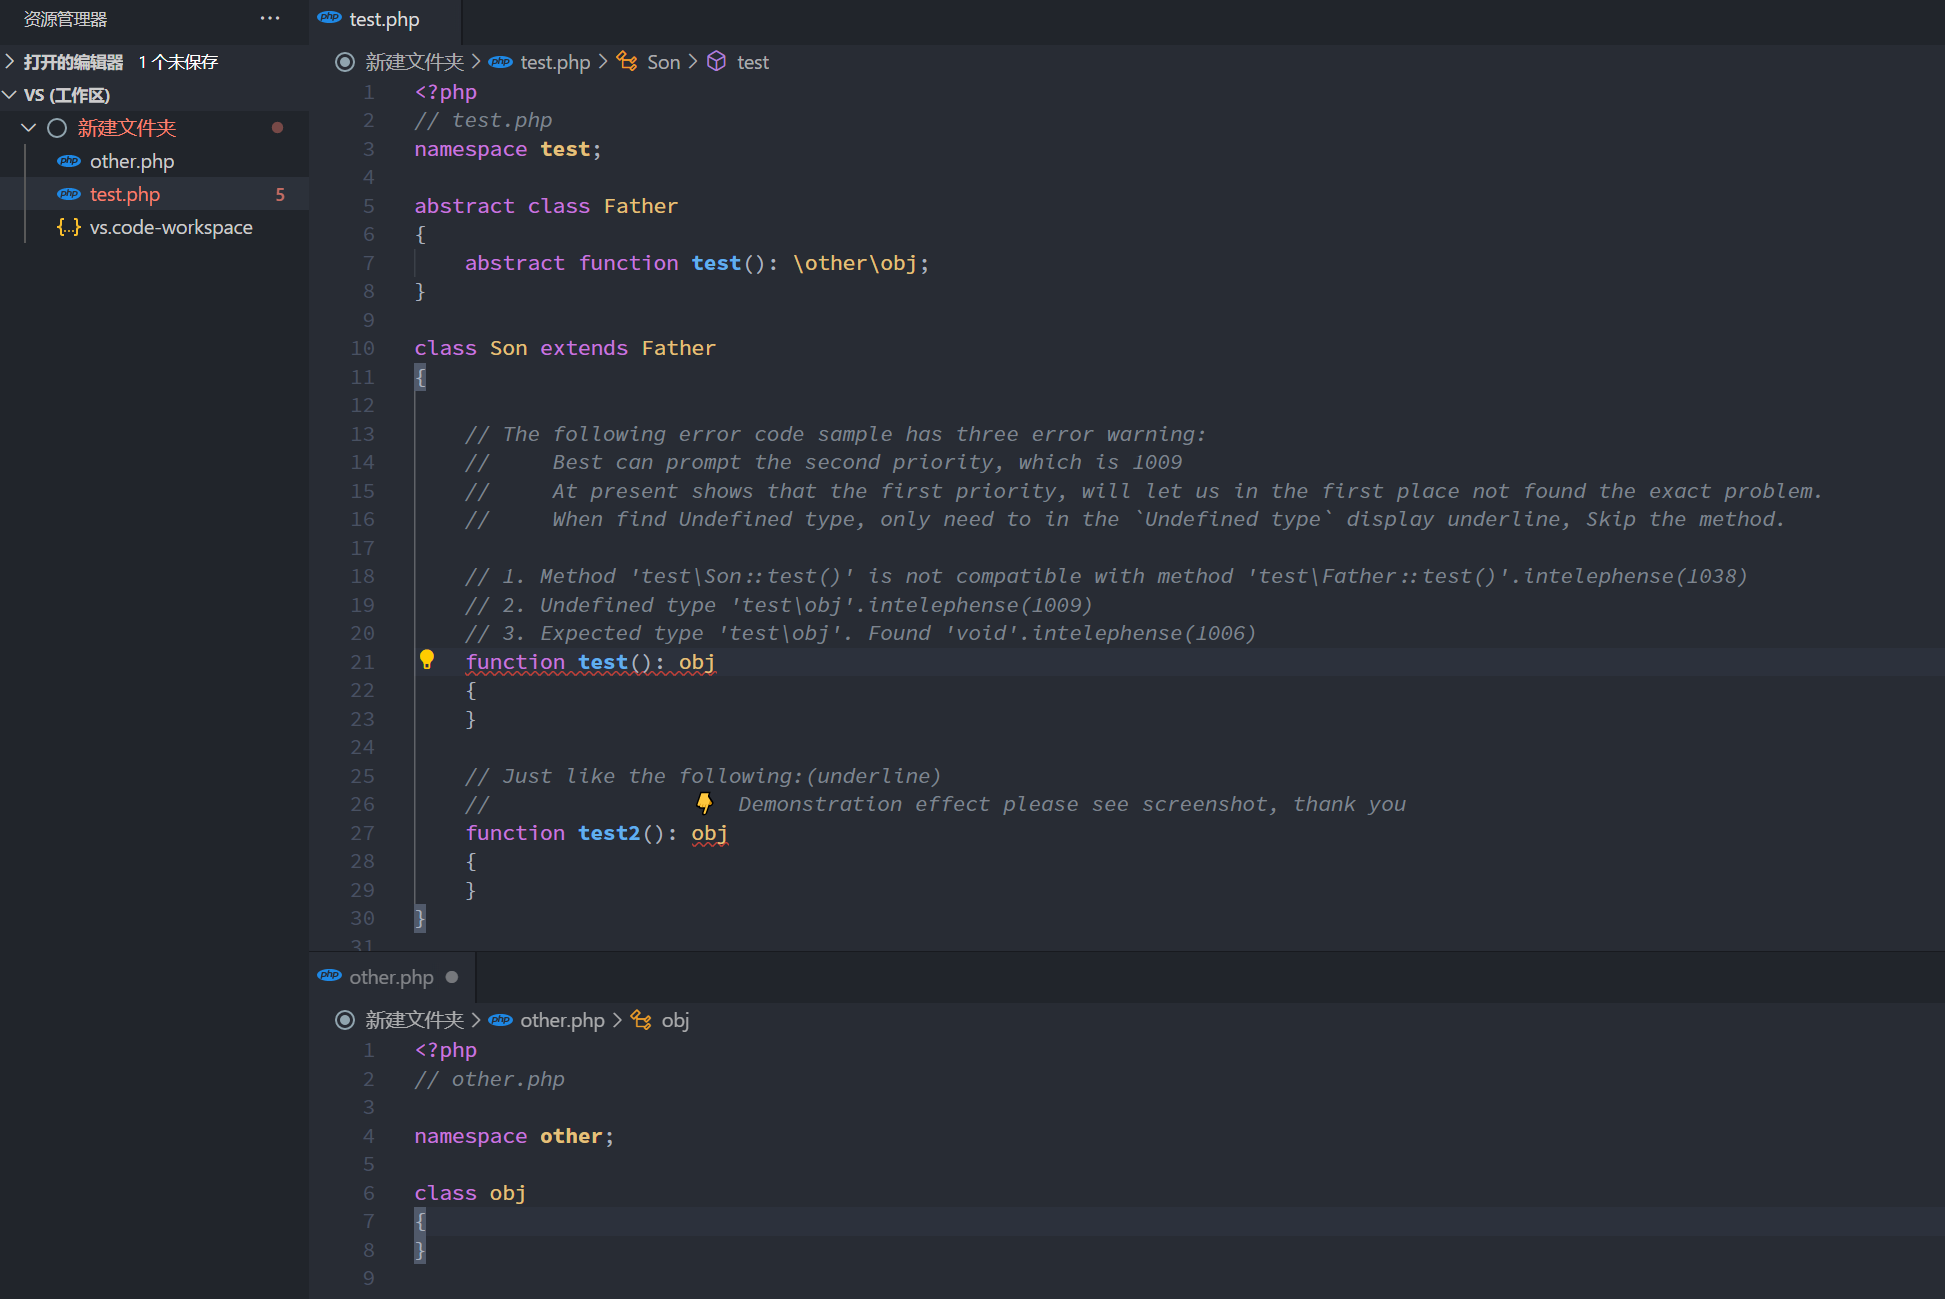
Task: Click the obj class icon in lower breadcrumb
Action: tap(641, 1020)
